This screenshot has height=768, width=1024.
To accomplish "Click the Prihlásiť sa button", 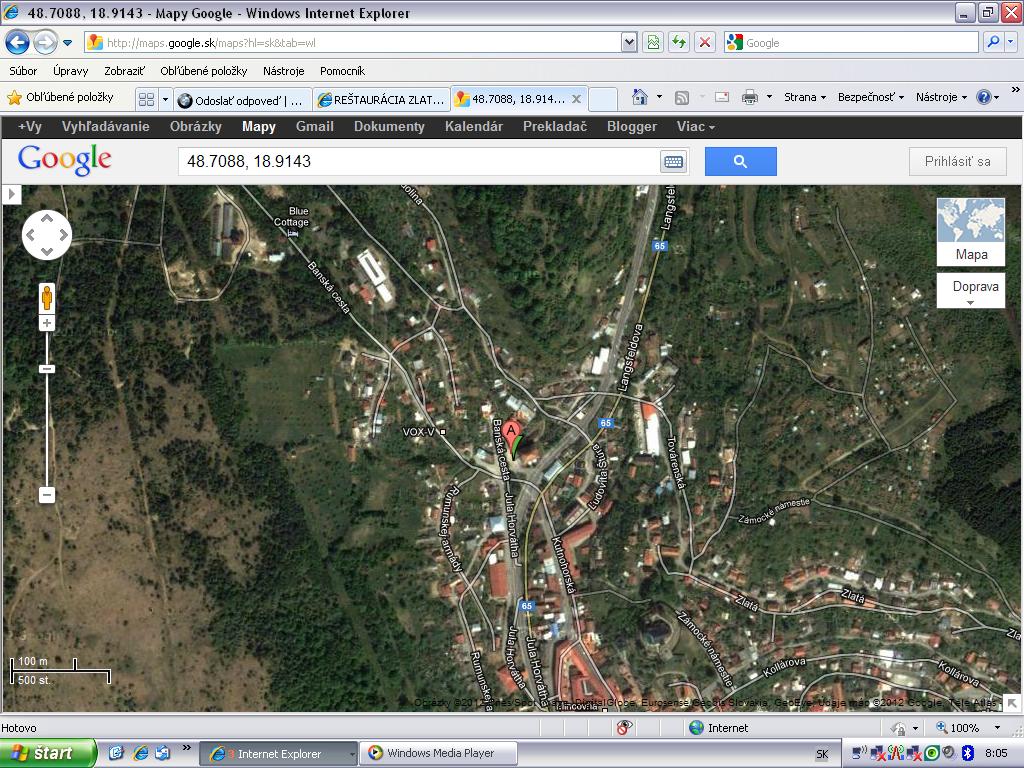I will [957, 161].
